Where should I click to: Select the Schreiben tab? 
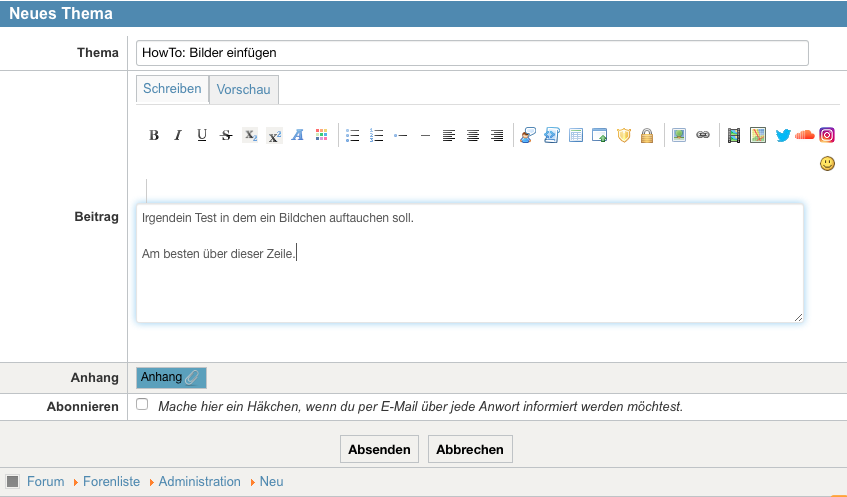click(x=172, y=89)
